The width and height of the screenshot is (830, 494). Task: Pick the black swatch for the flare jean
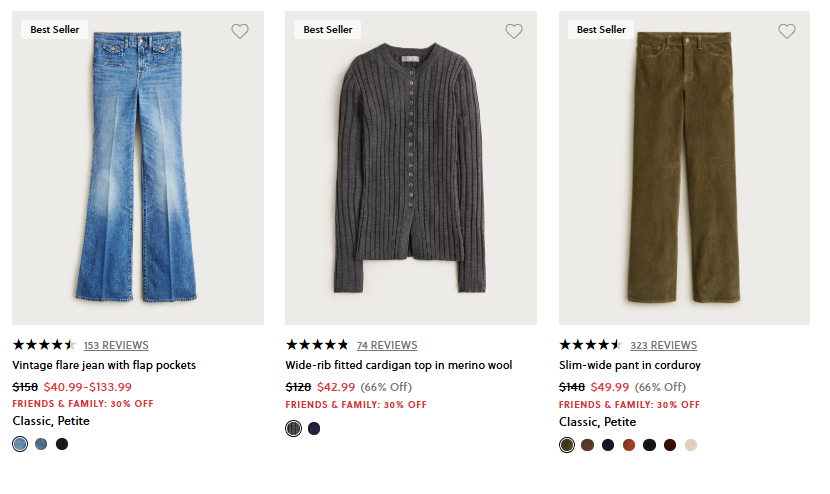[62, 444]
